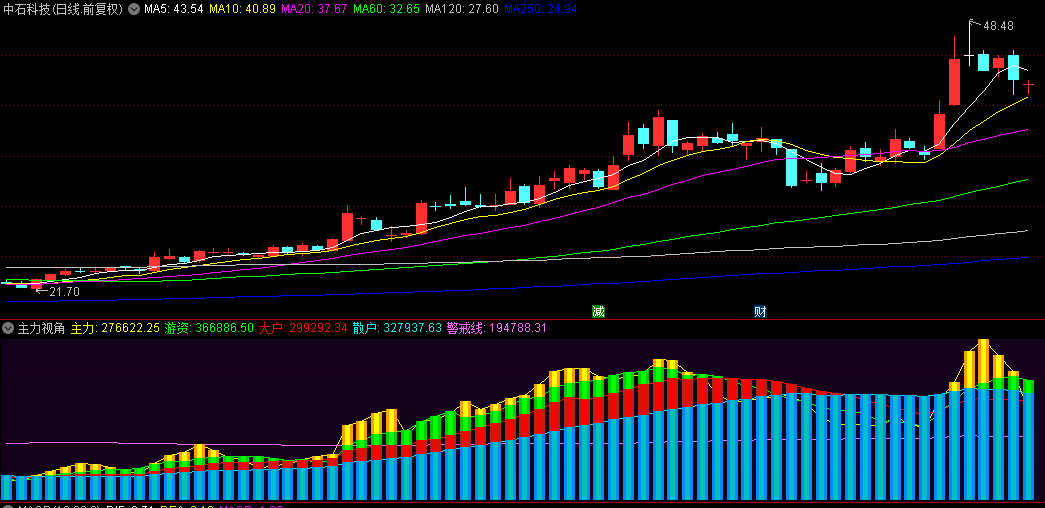
Task: Click the blue 财 event marker
Action: click(760, 311)
